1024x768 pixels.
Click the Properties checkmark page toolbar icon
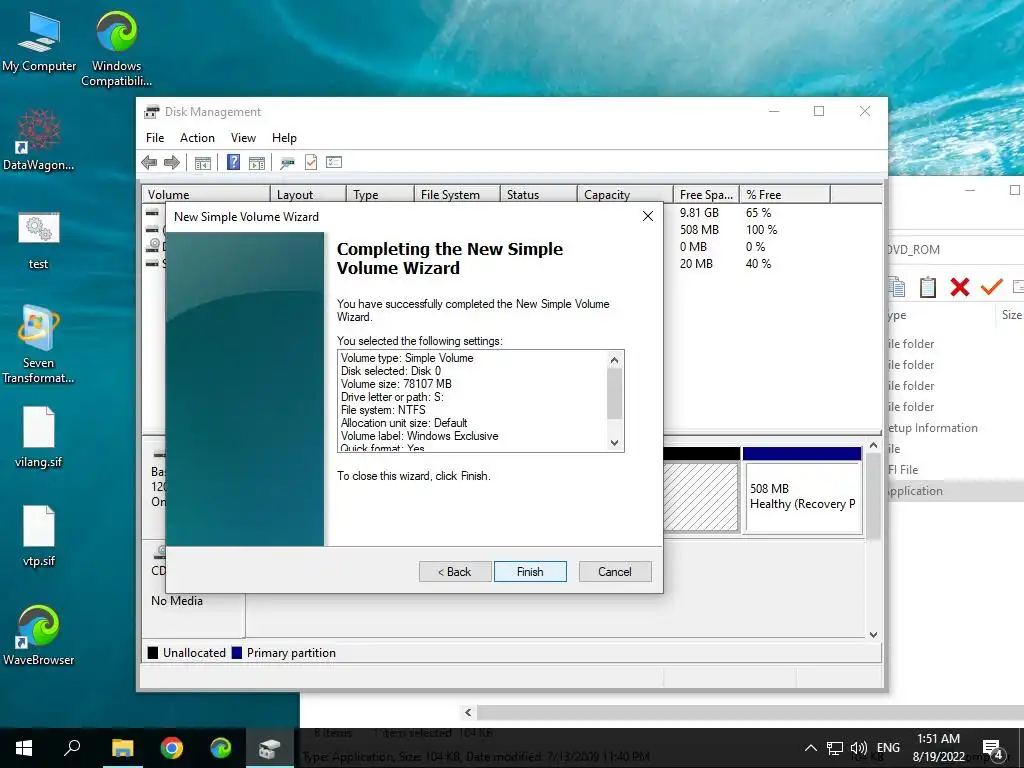311,162
